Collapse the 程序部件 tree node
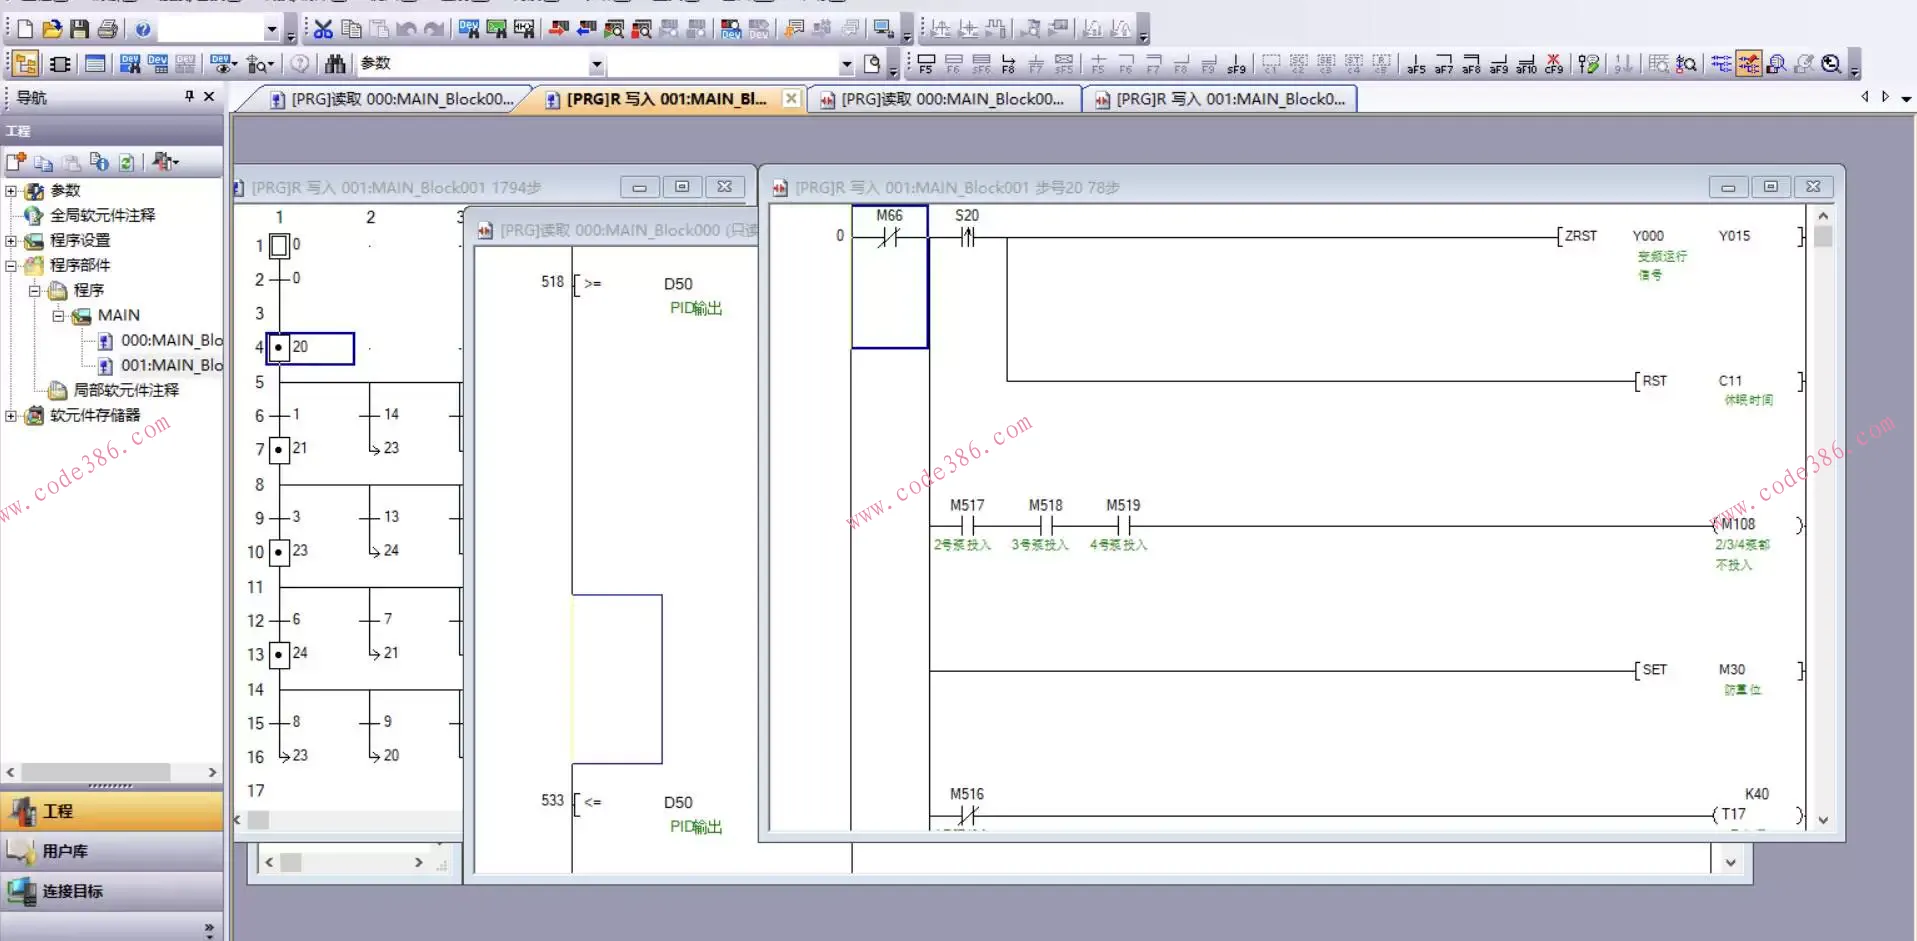This screenshot has height=941, width=1917. point(11,266)
